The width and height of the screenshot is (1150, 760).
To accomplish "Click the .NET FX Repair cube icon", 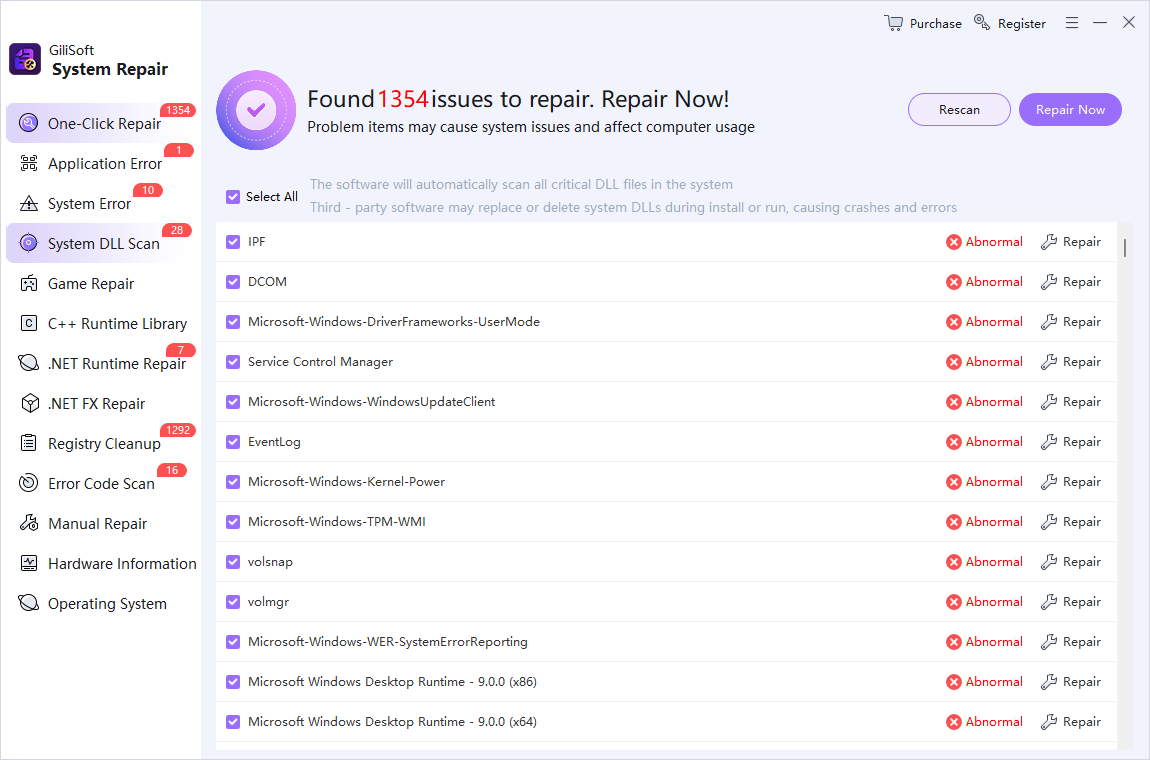I will (30, 403).
